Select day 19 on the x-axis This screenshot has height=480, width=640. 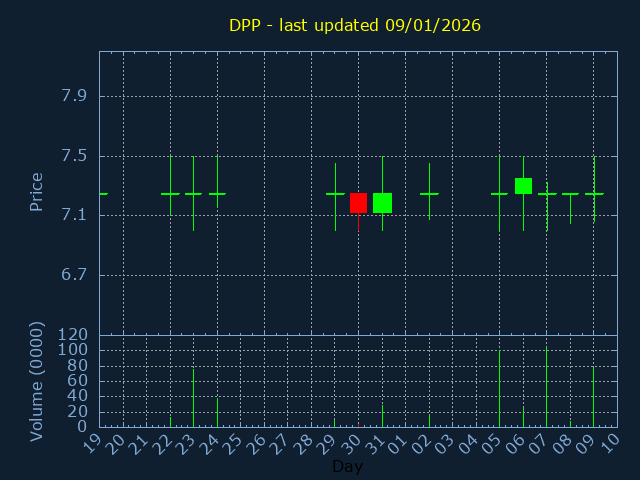pos(93,442)
